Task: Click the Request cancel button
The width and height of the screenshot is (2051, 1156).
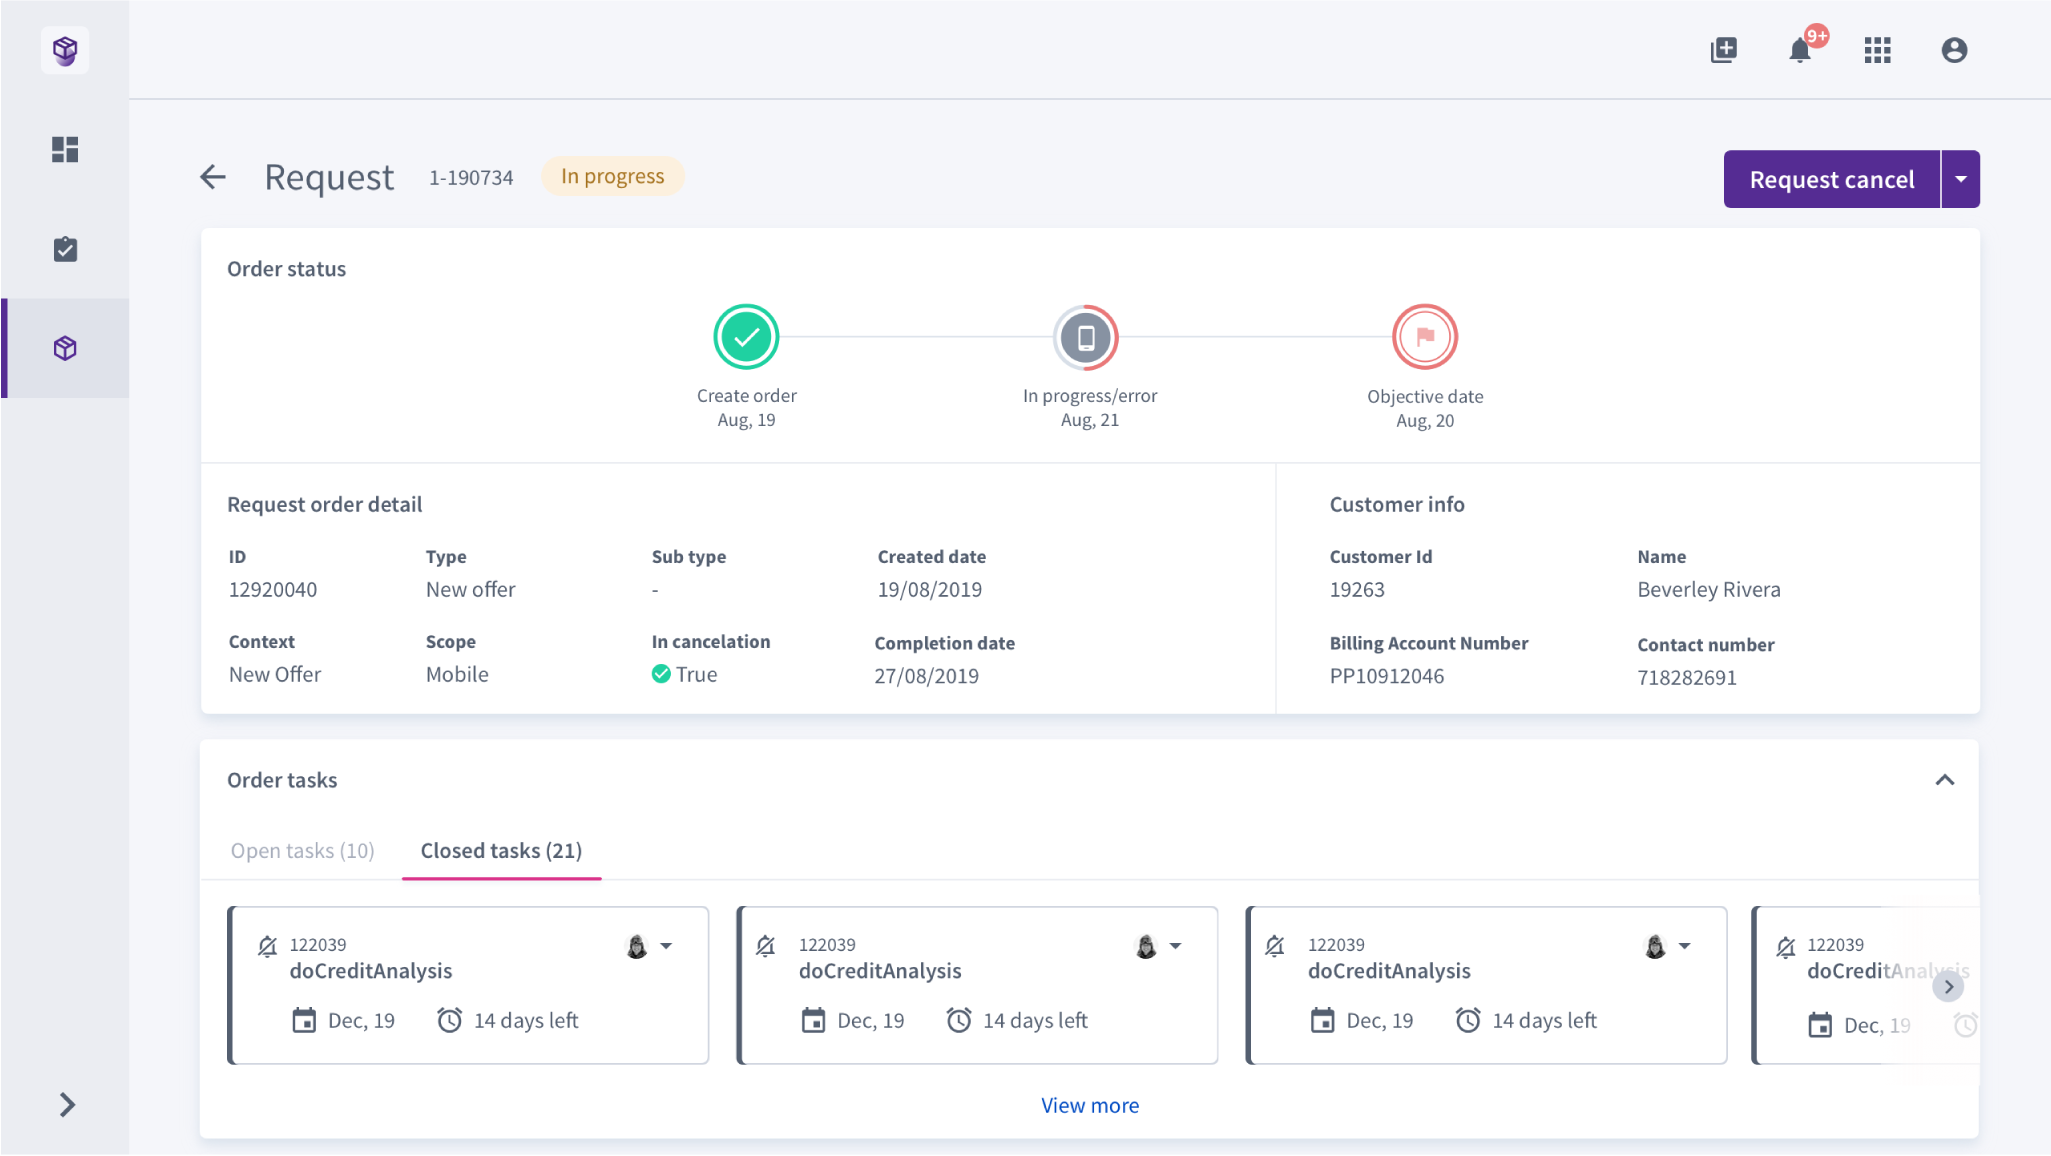Action: point(1832,179)
